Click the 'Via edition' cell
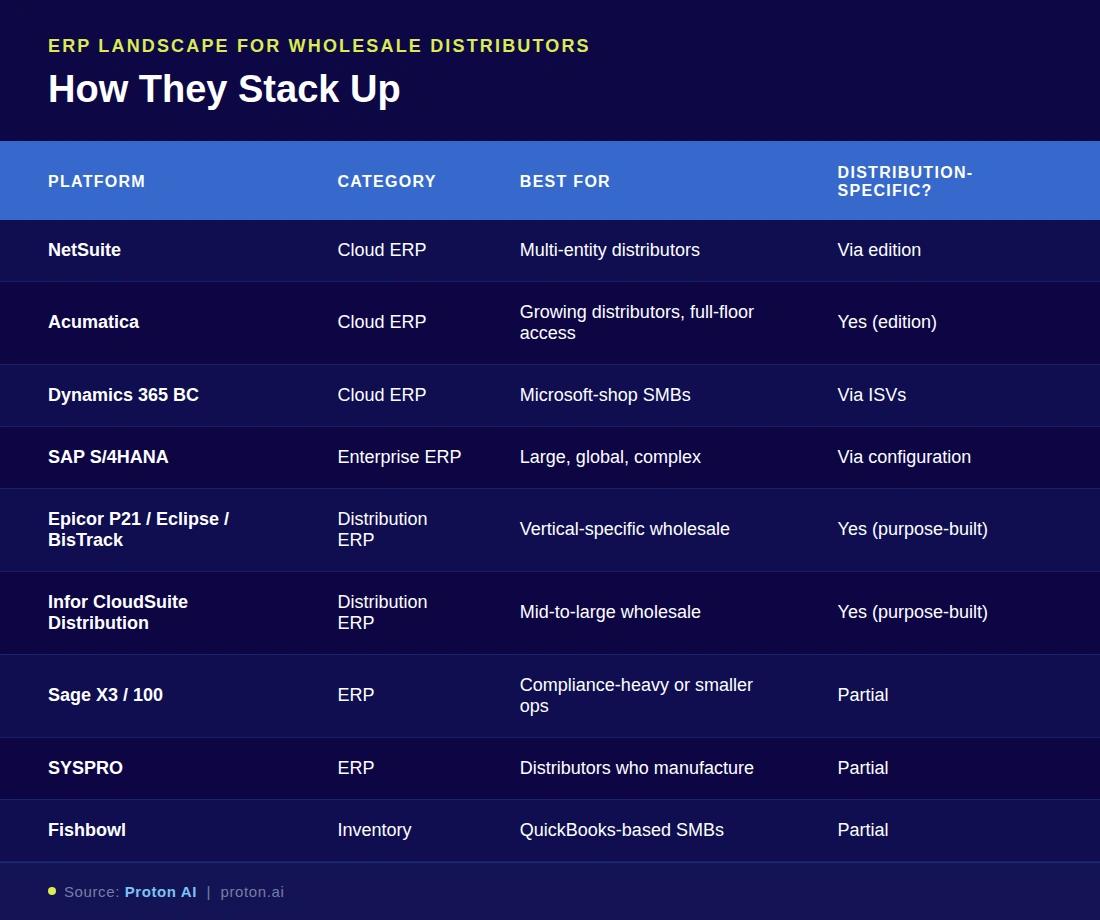This screenshot has height=920, width=1100. pyautogui.click(x=879, y=250)
